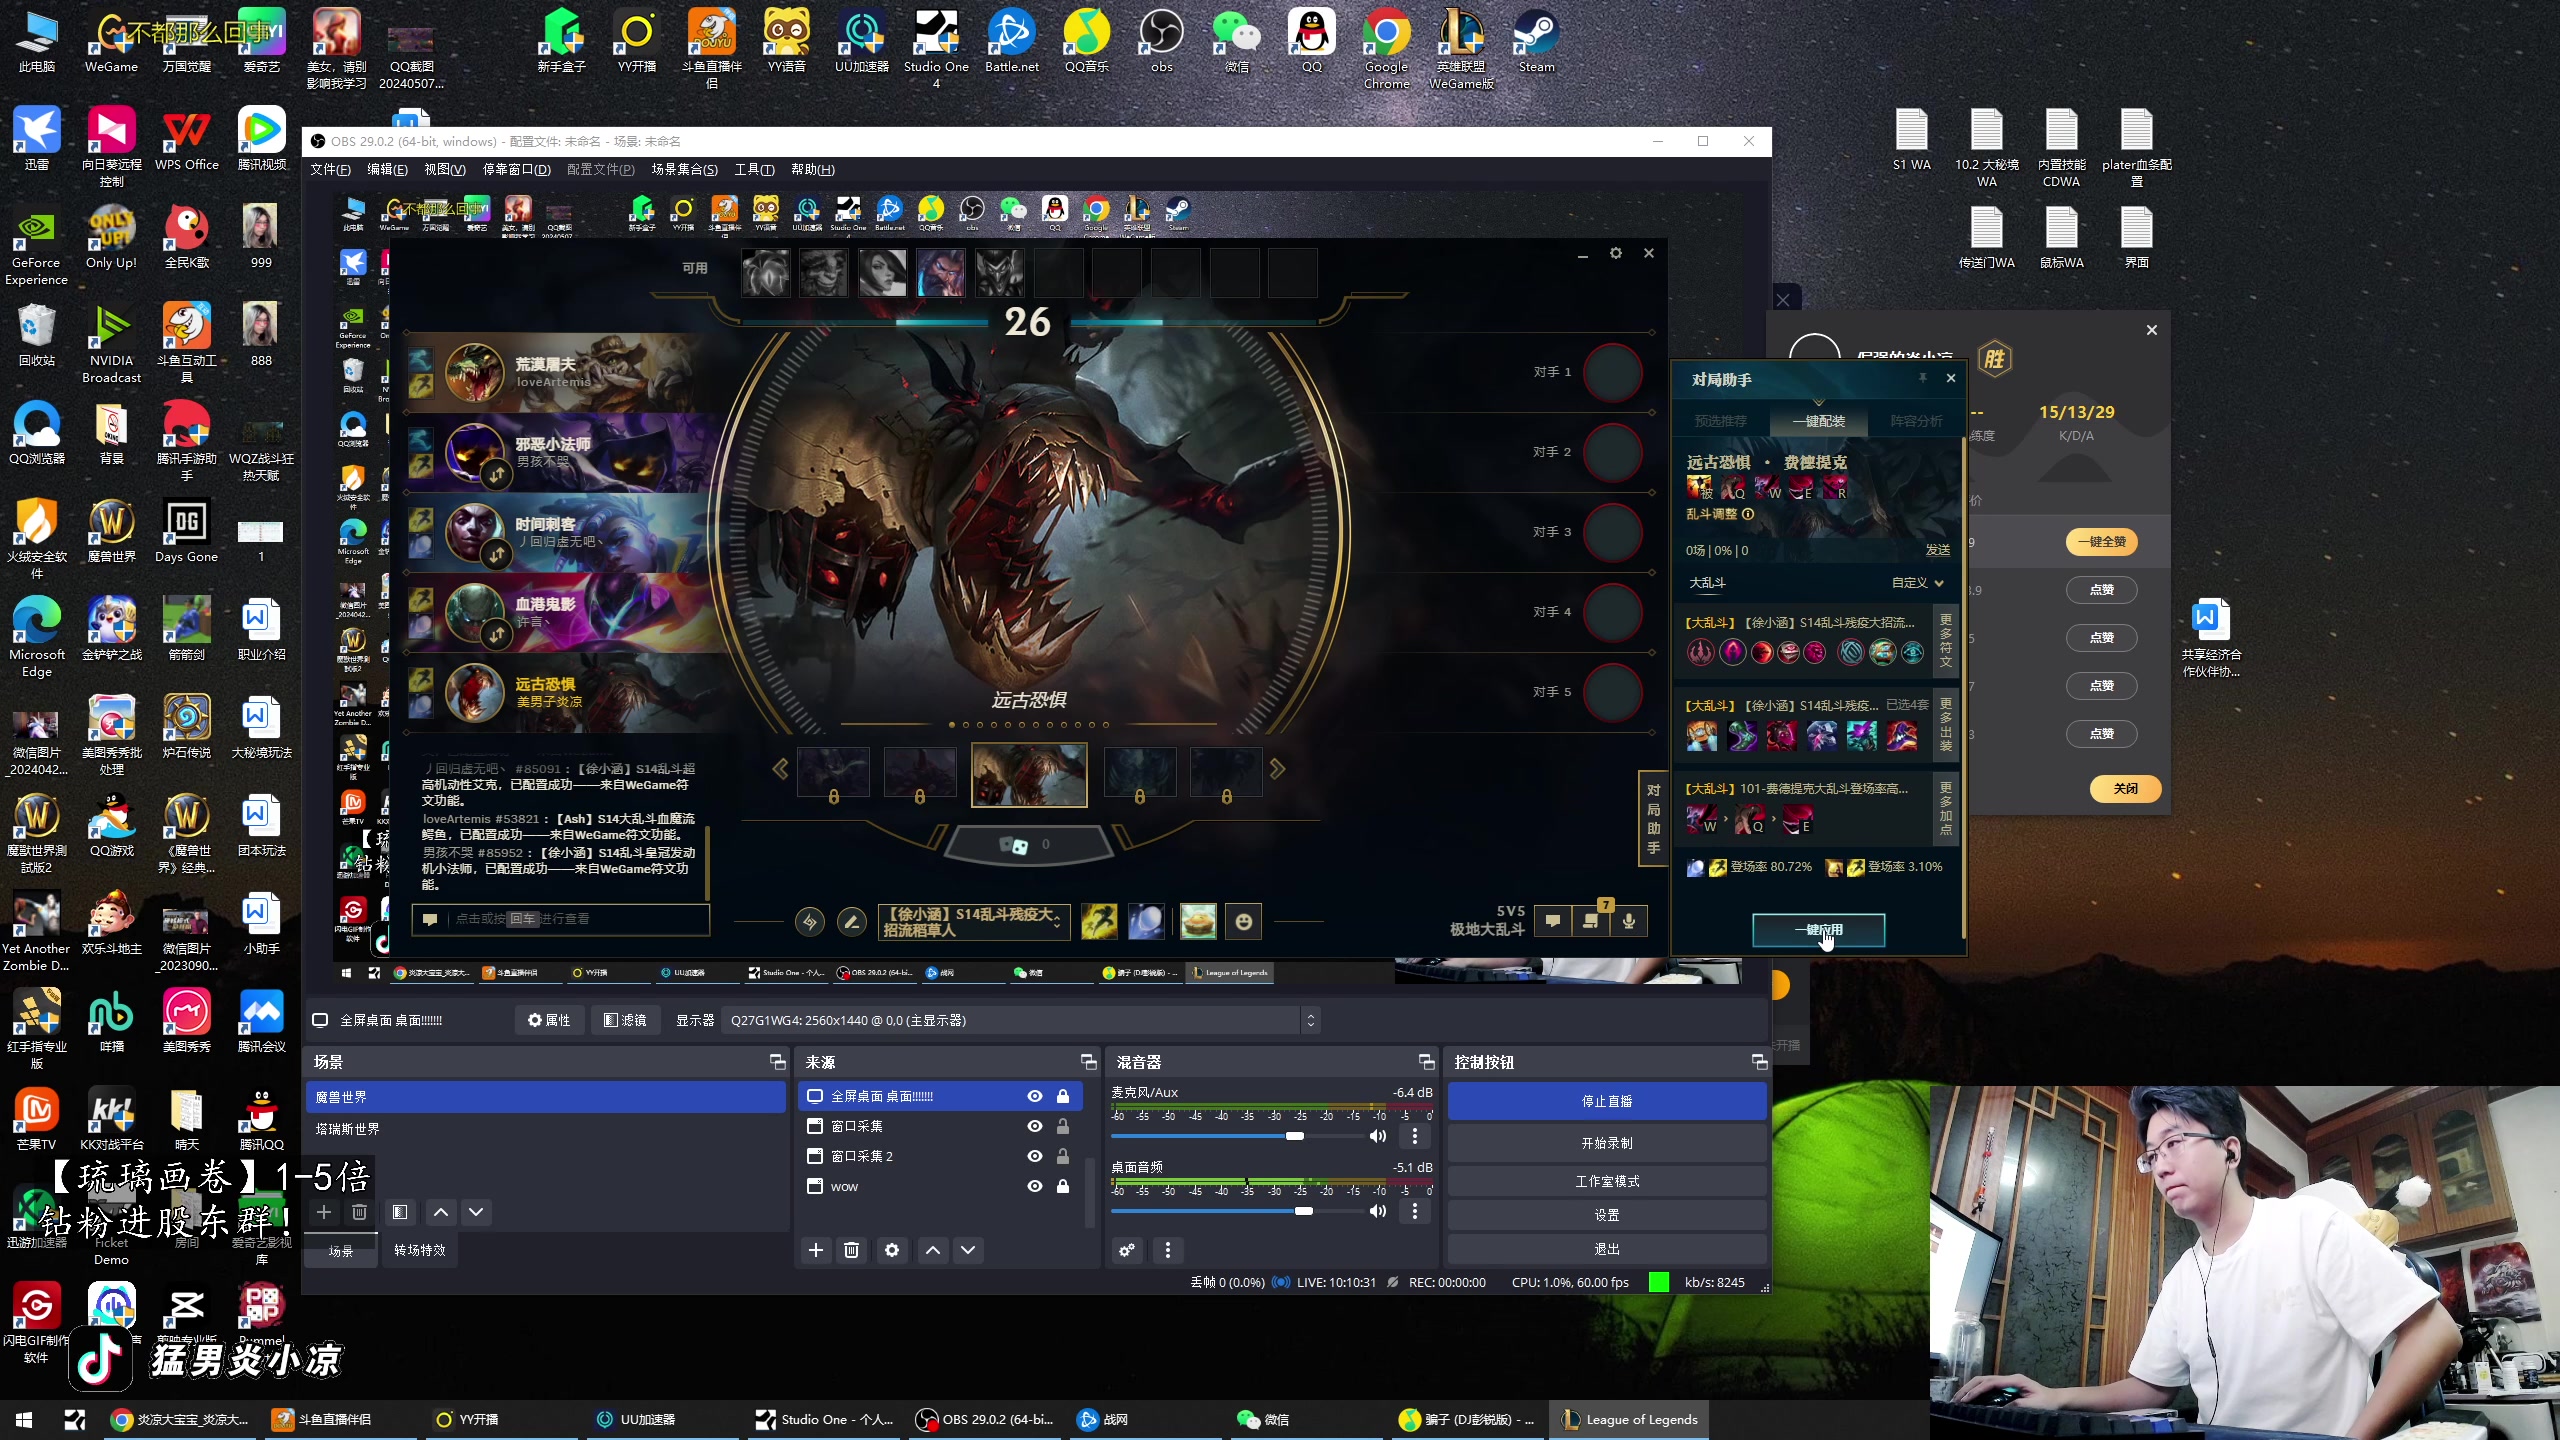
Task: Undock the 混音器 panel with its float icon
Action: click(x=1427, y=1062)
